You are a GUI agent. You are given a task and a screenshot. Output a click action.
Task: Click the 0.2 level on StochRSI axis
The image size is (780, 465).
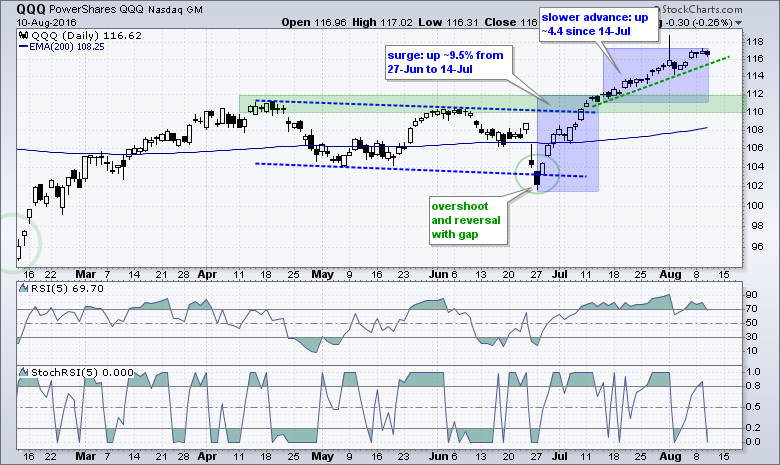(754, 428)
